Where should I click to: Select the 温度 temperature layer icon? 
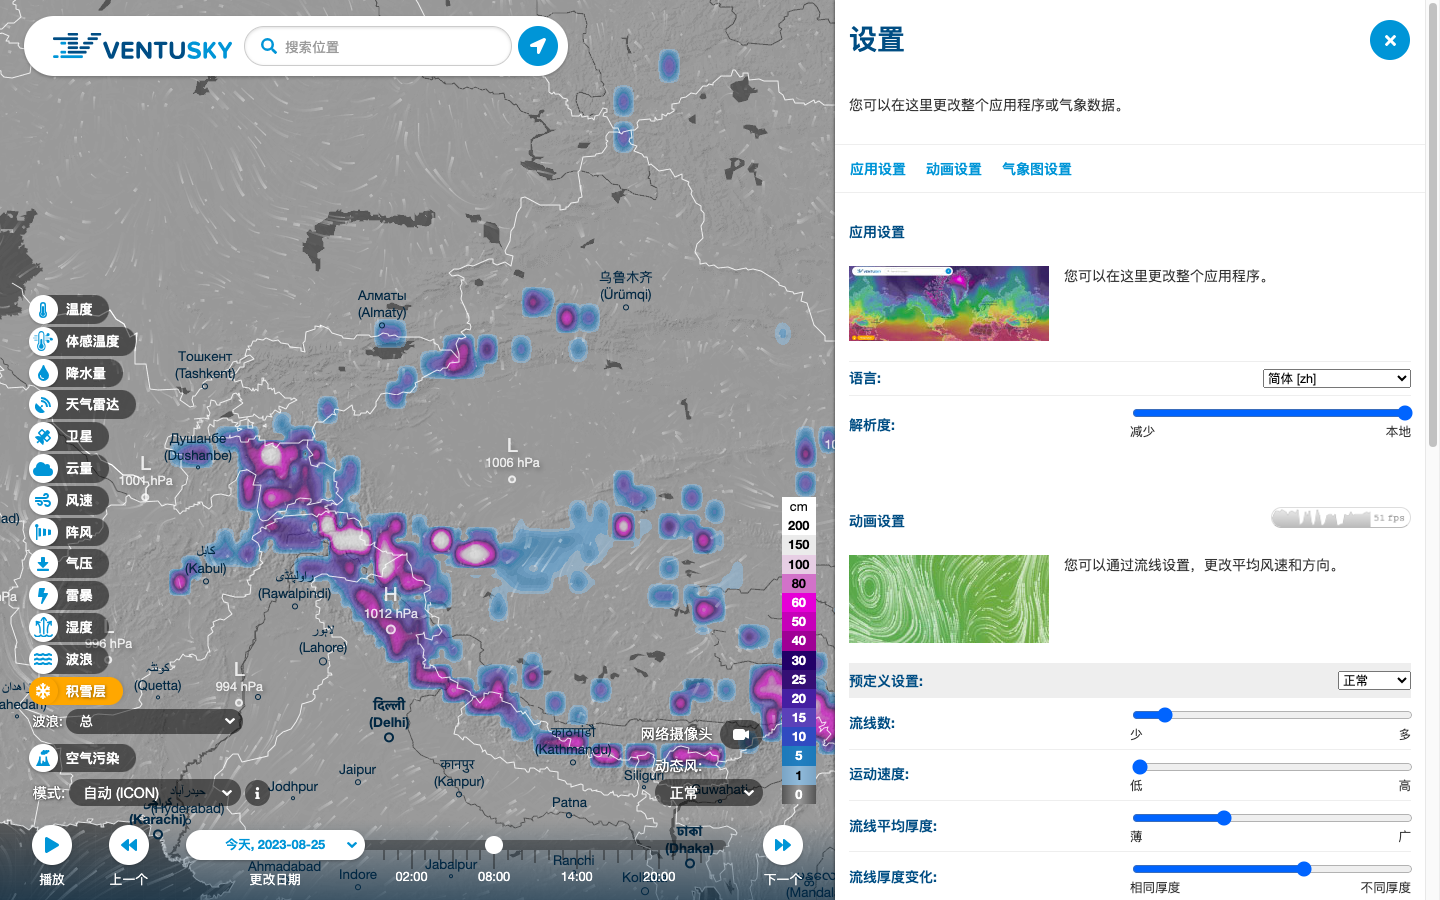43,310
